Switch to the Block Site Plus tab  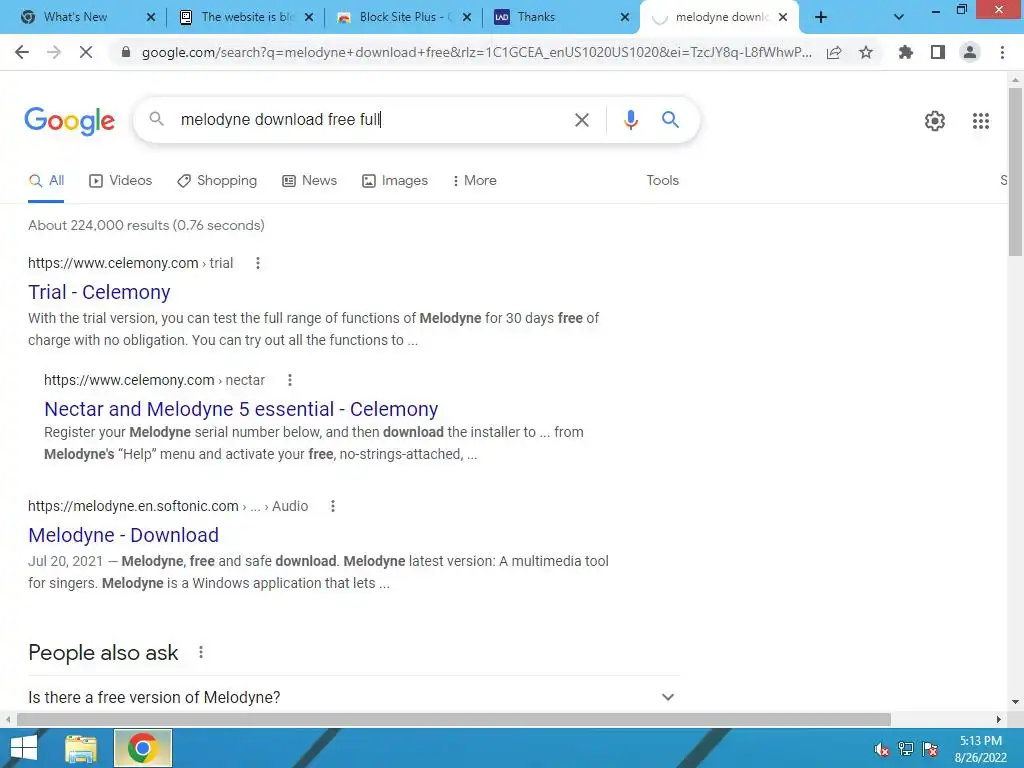(x=405, y=17)
